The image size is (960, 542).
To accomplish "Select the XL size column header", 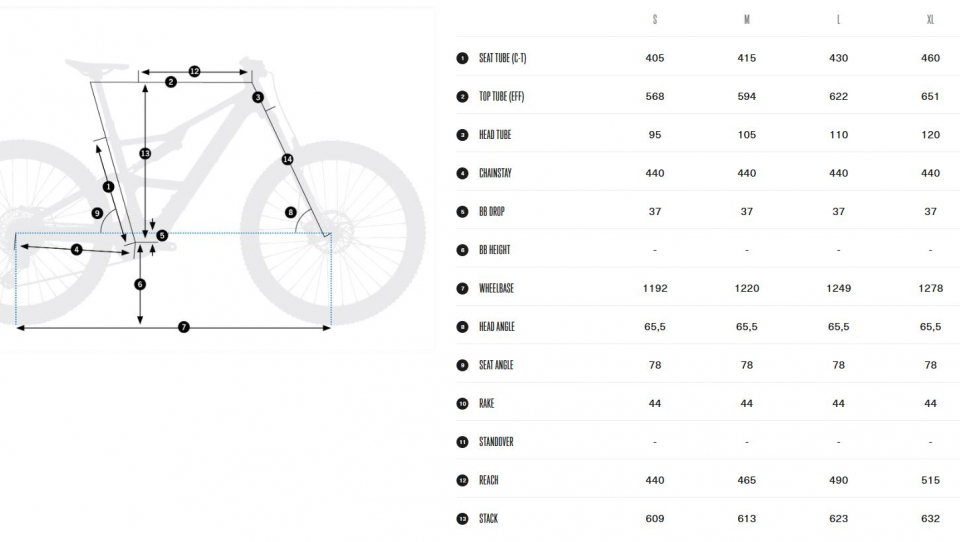I will (930, 20).
